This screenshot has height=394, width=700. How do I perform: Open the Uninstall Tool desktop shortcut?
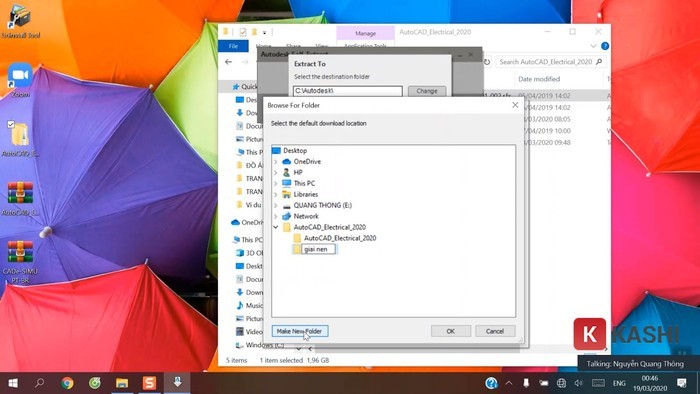click(21, 21)
